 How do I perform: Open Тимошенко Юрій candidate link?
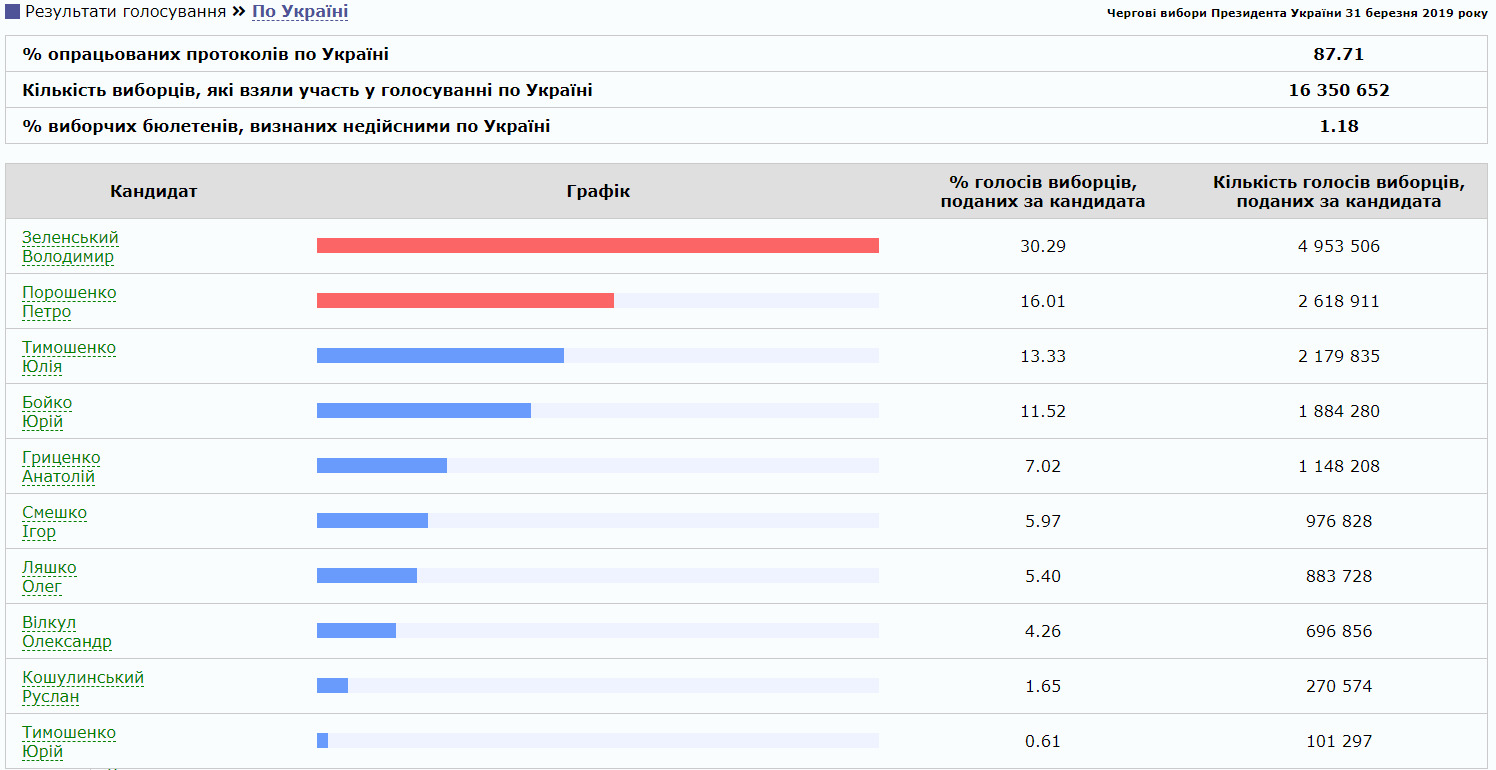click(x=69, y=742)
